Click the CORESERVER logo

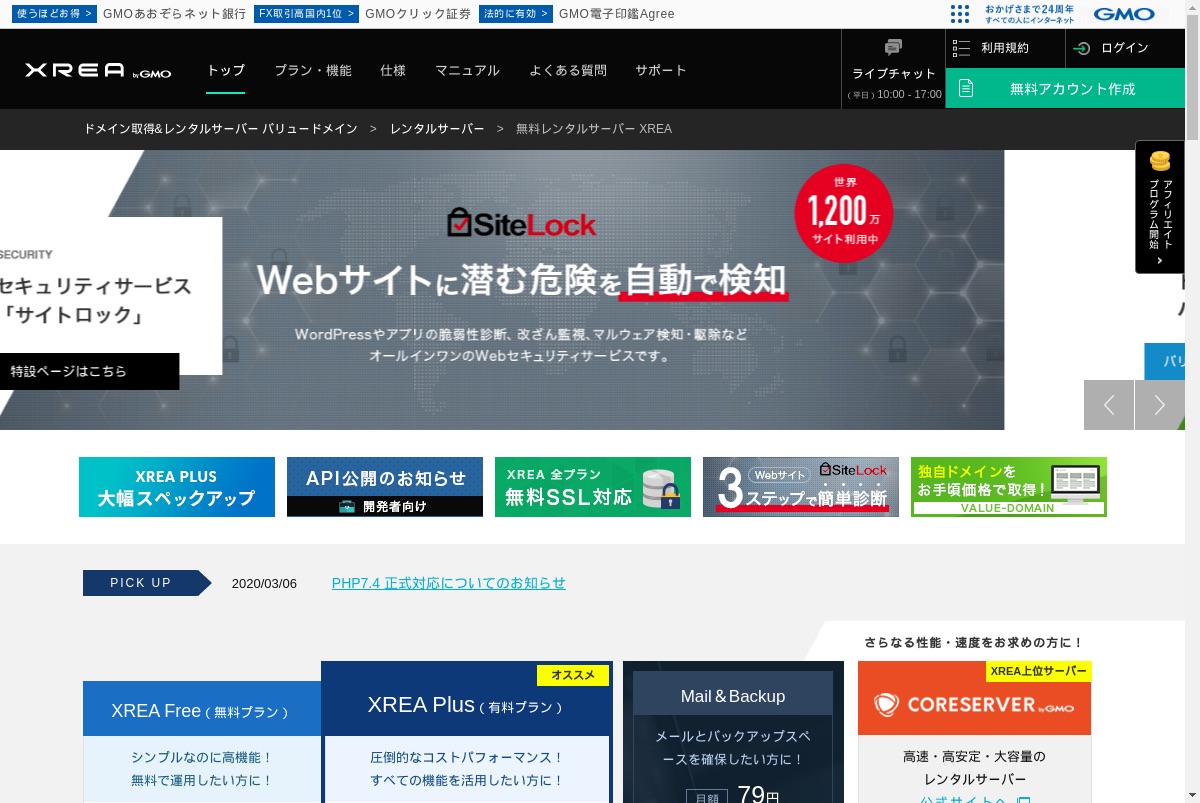click(974, 705)
